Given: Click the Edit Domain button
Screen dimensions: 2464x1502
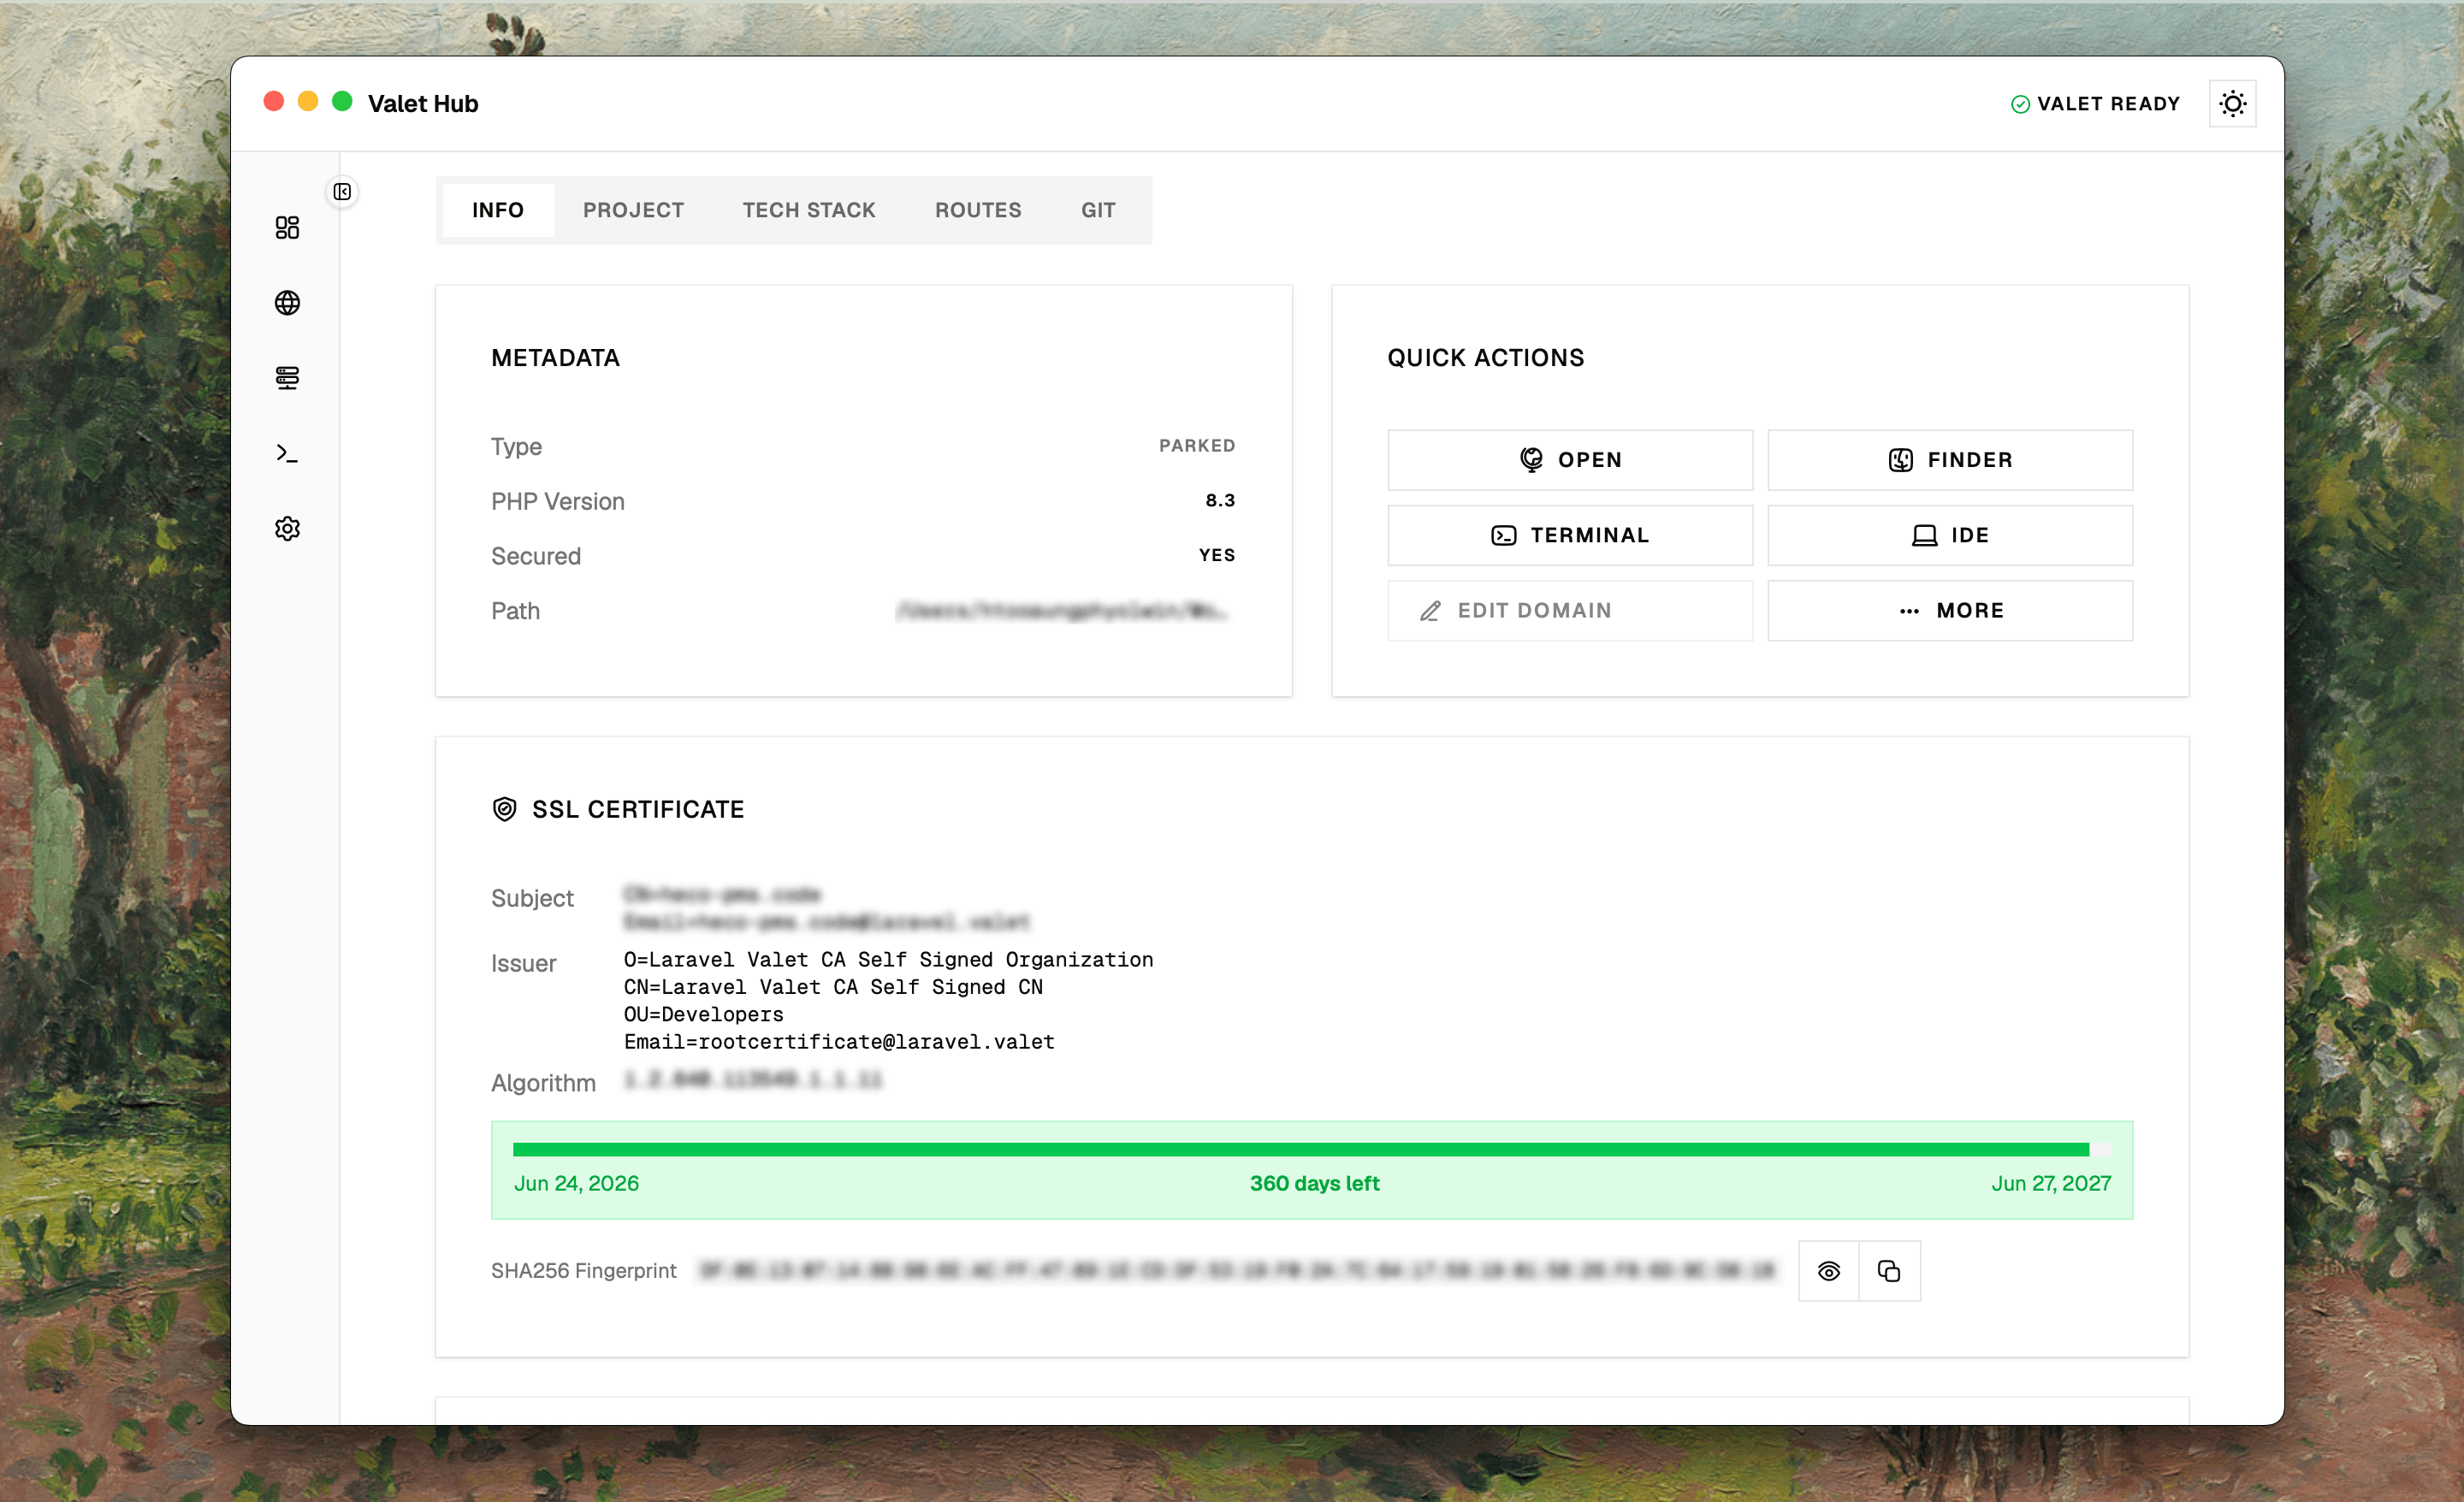Looking at the screenshot, I should pyautogui.click(x=1570, y=610).
